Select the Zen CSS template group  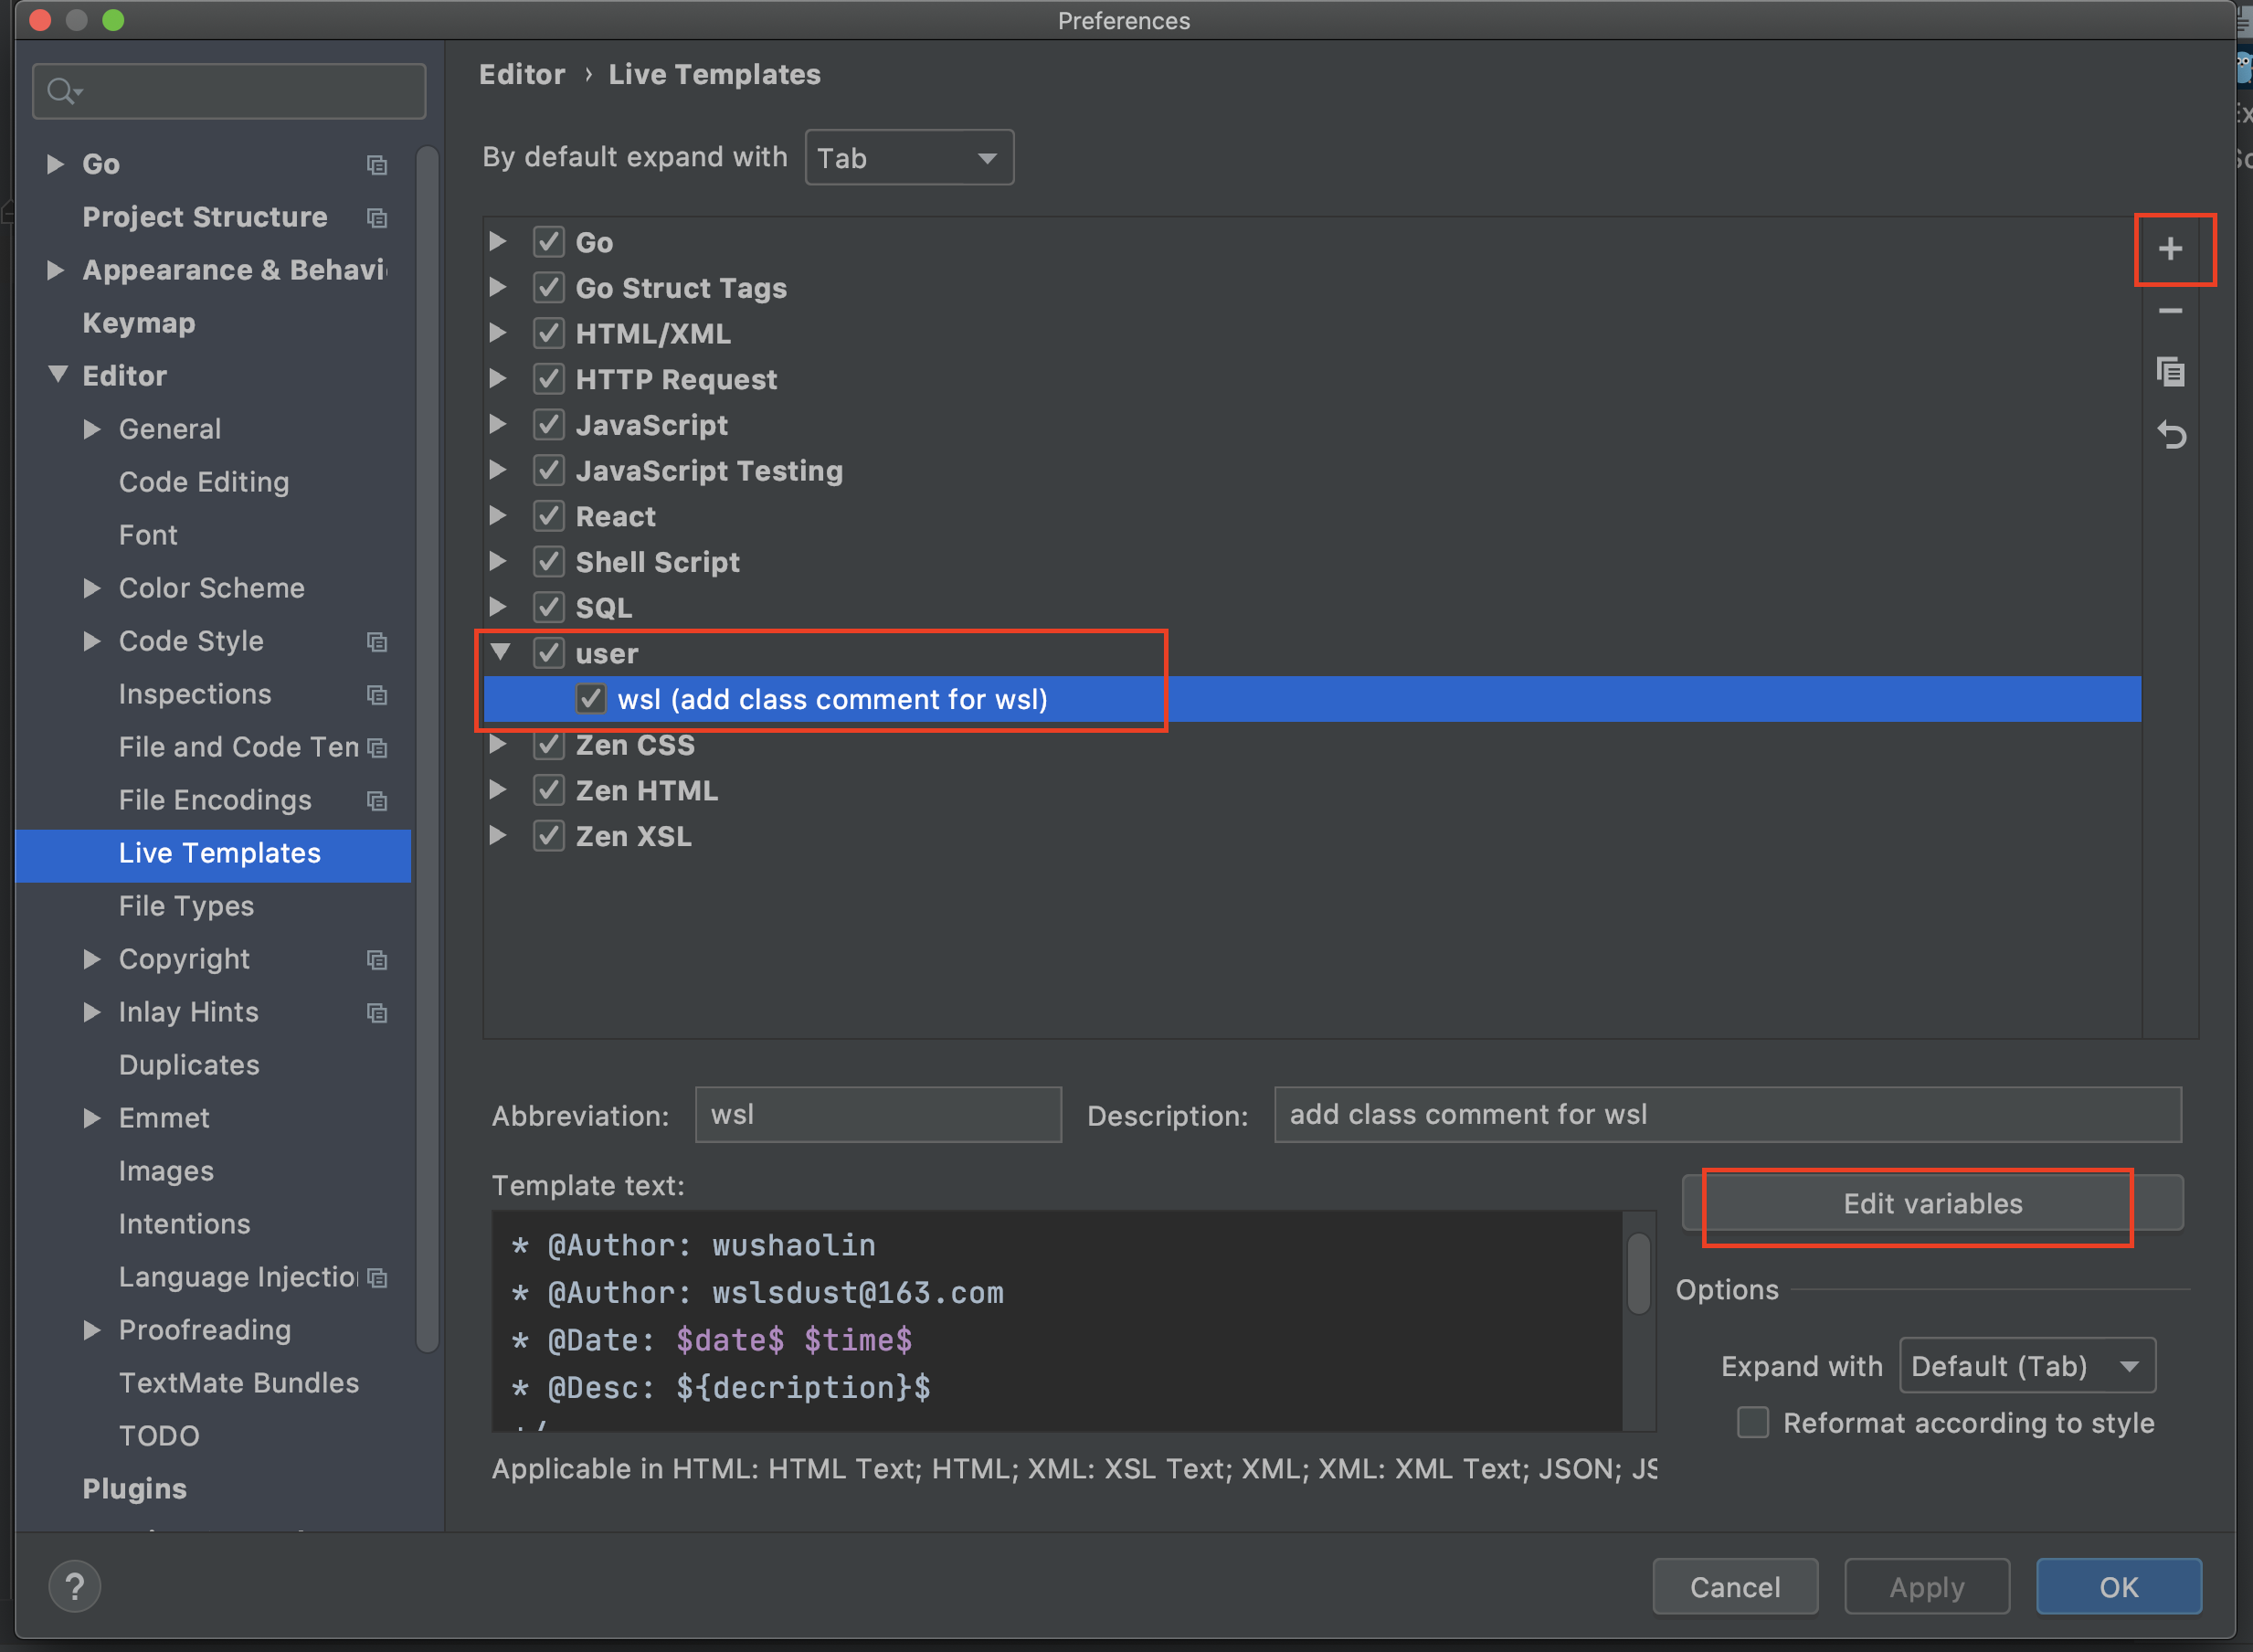click(x=635, y=745)
